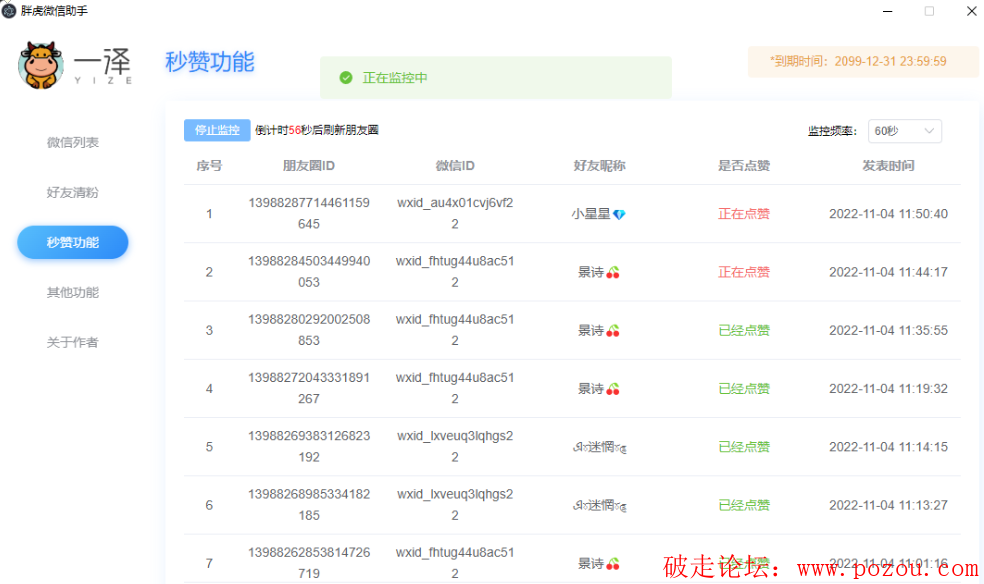
Task: Select the 秒赞功能 sidebar tab
Action: click(x=73, y=242)
